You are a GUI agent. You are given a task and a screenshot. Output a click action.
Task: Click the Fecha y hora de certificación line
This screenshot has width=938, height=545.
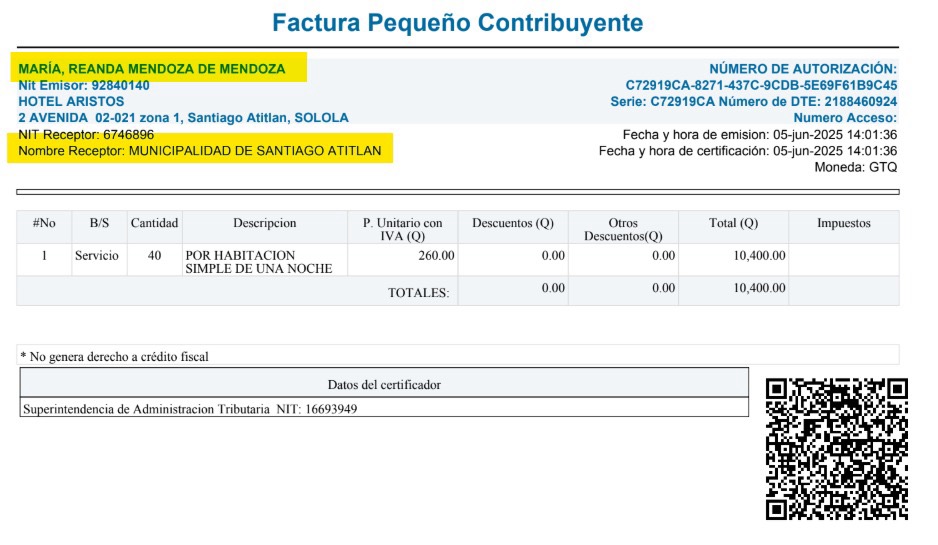tap(748, 151)
